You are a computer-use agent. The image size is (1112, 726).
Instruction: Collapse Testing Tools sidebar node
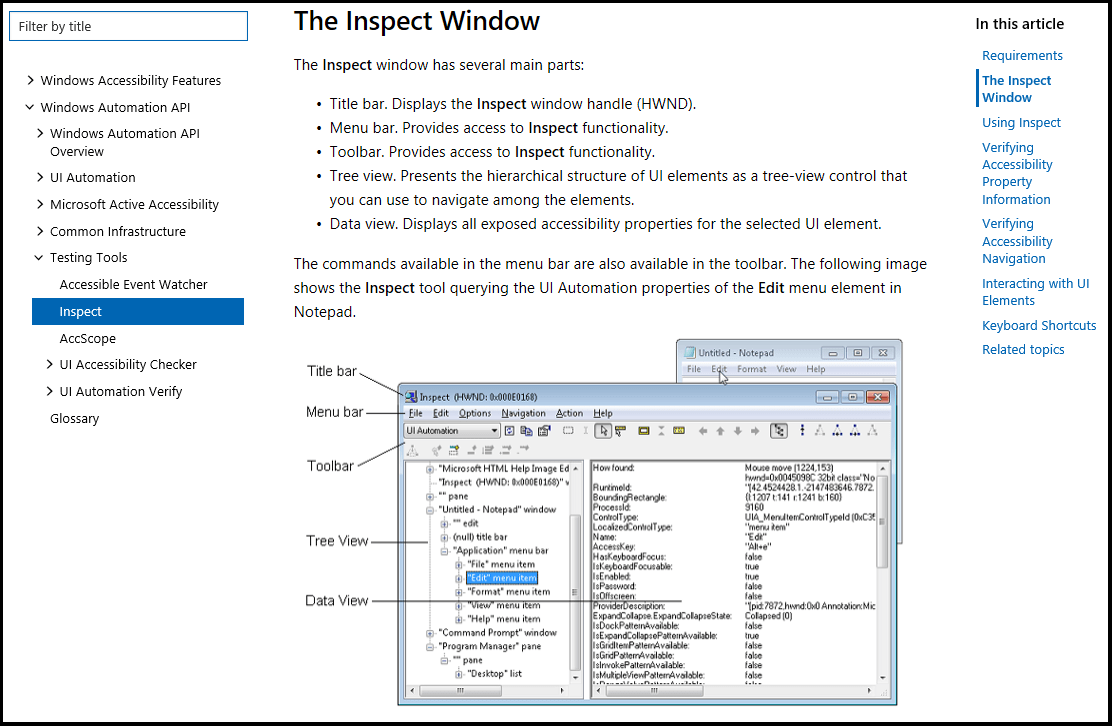(39, 257)
